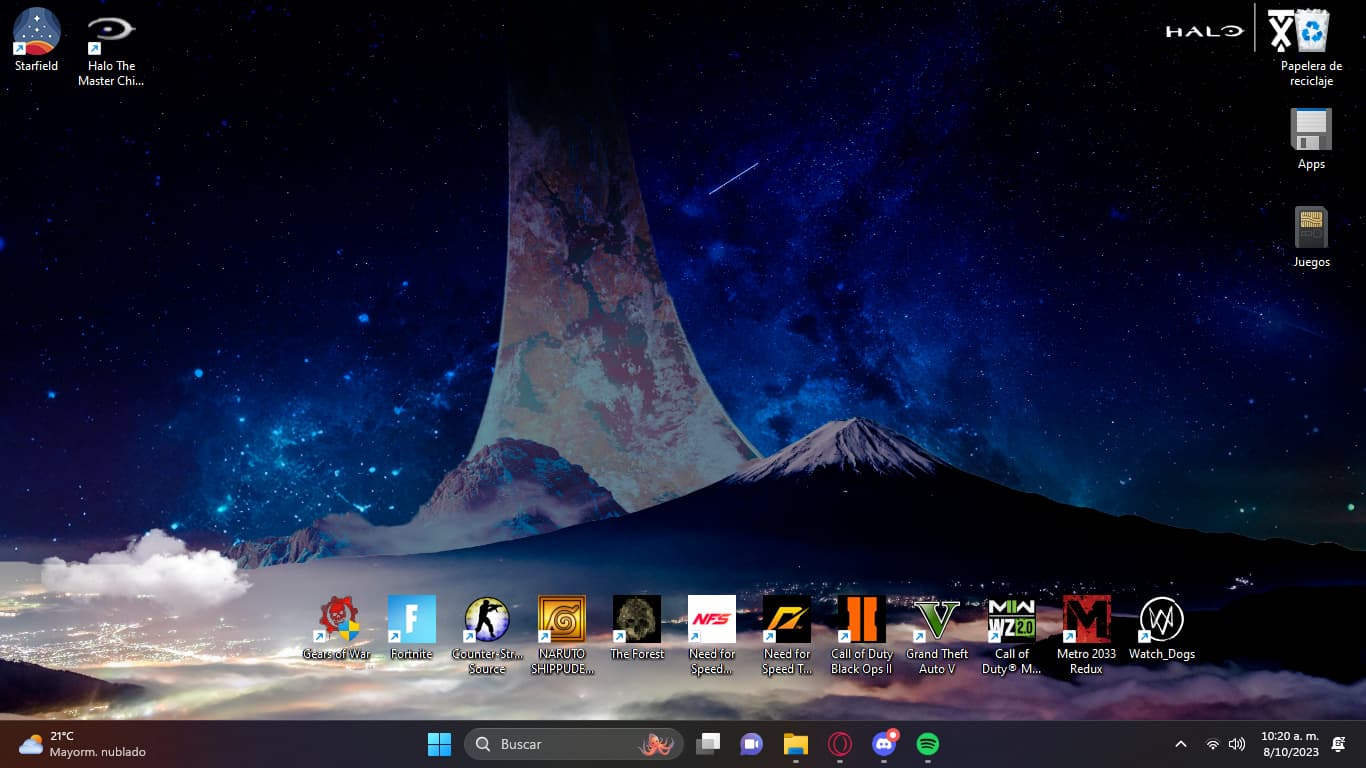Select The Forest game shortcut
The image size is (1366, 768).
point(637,628)
